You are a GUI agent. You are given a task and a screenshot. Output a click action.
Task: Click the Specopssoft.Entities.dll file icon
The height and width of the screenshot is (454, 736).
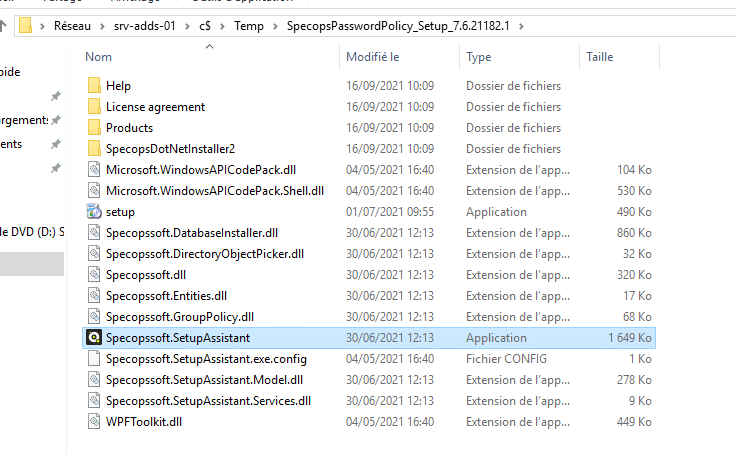click(94, 296)
